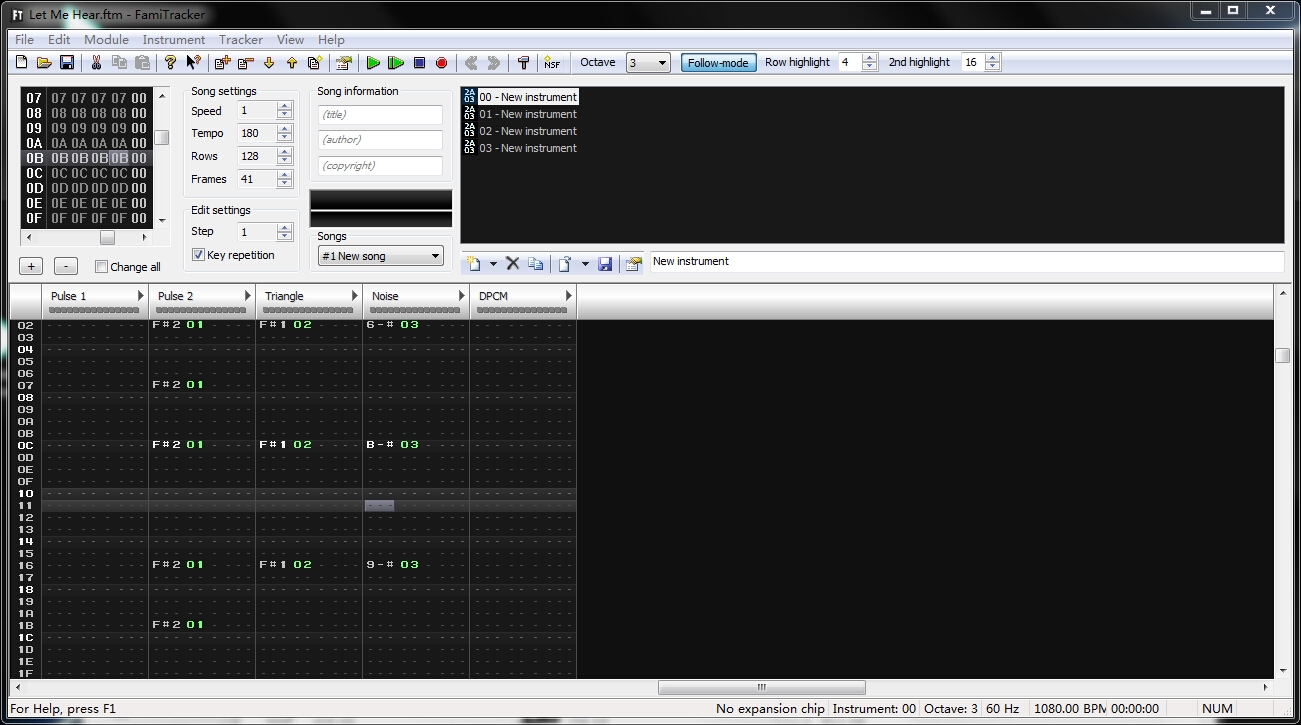The image size is (1301, 725).
Task: Save instrument with the floppy icon
Action: click(604, 264)
